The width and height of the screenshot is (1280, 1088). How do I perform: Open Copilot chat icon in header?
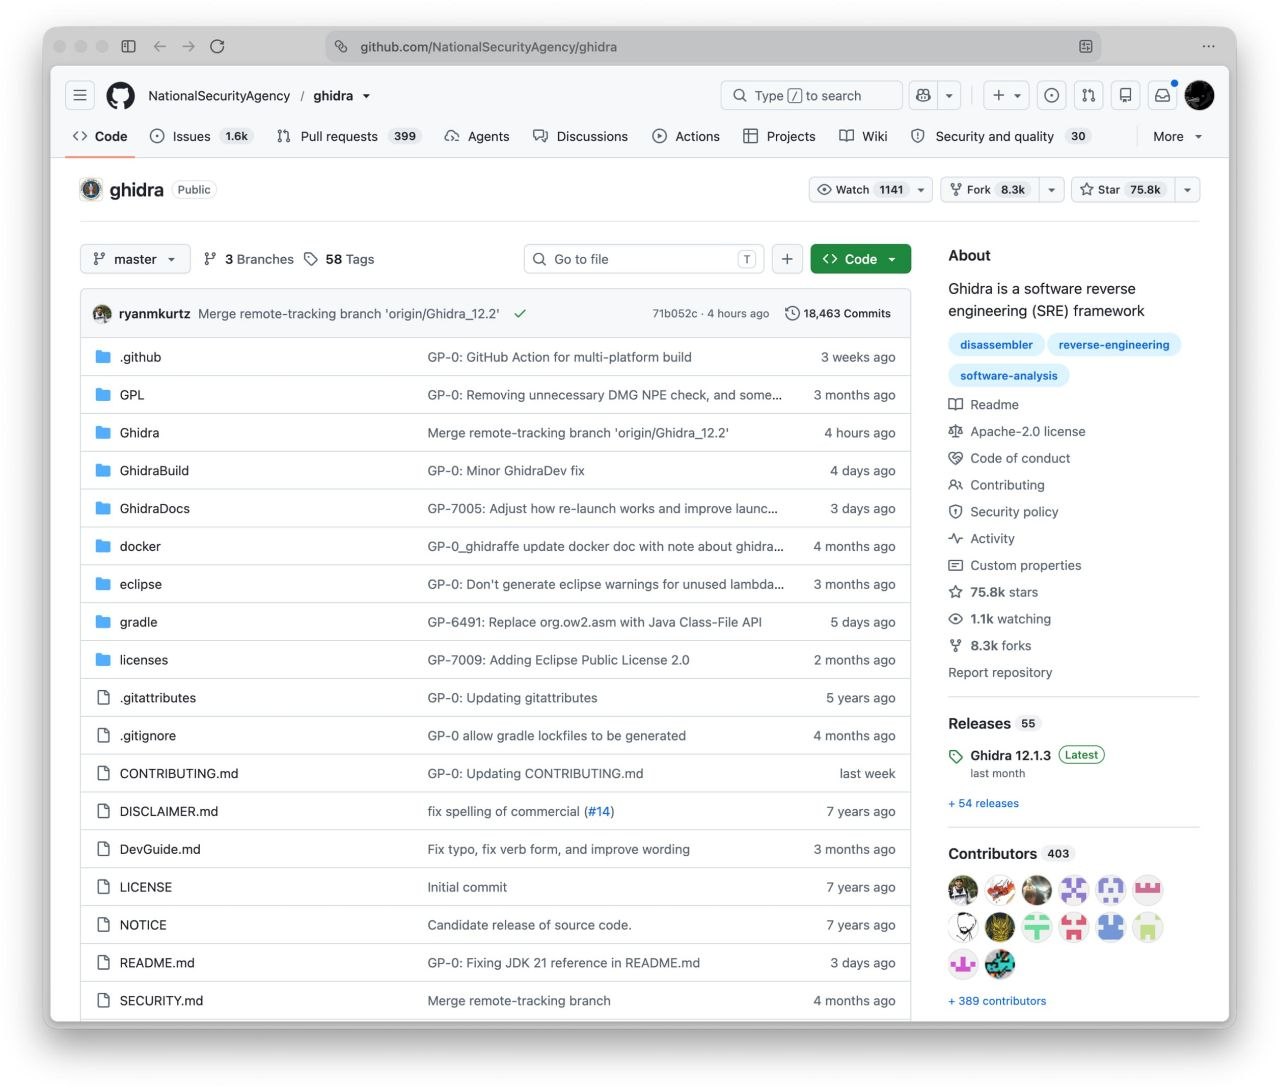(923, 95)
